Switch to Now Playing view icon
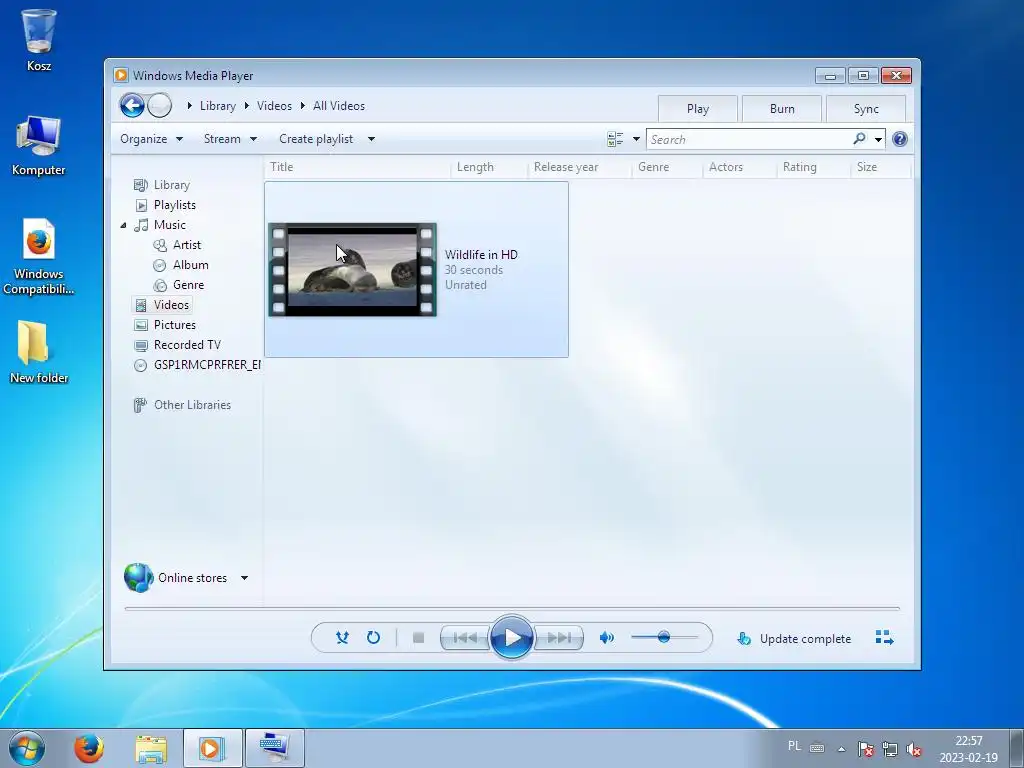Screen dimensions: 1024x768 (x=884, y=637)
